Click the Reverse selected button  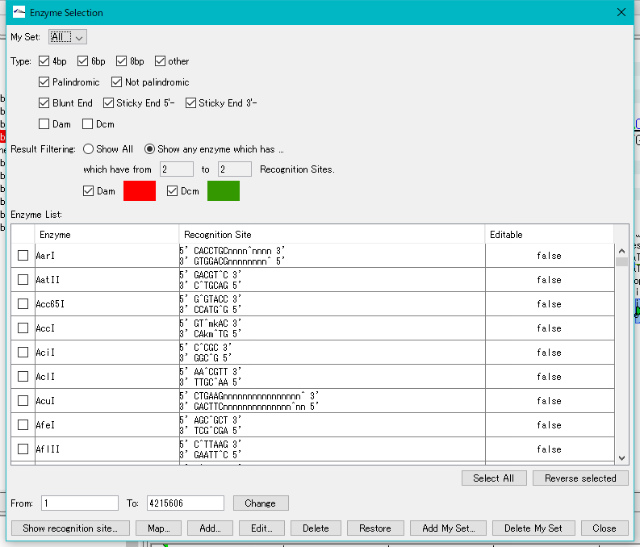[x=580, y=478]
